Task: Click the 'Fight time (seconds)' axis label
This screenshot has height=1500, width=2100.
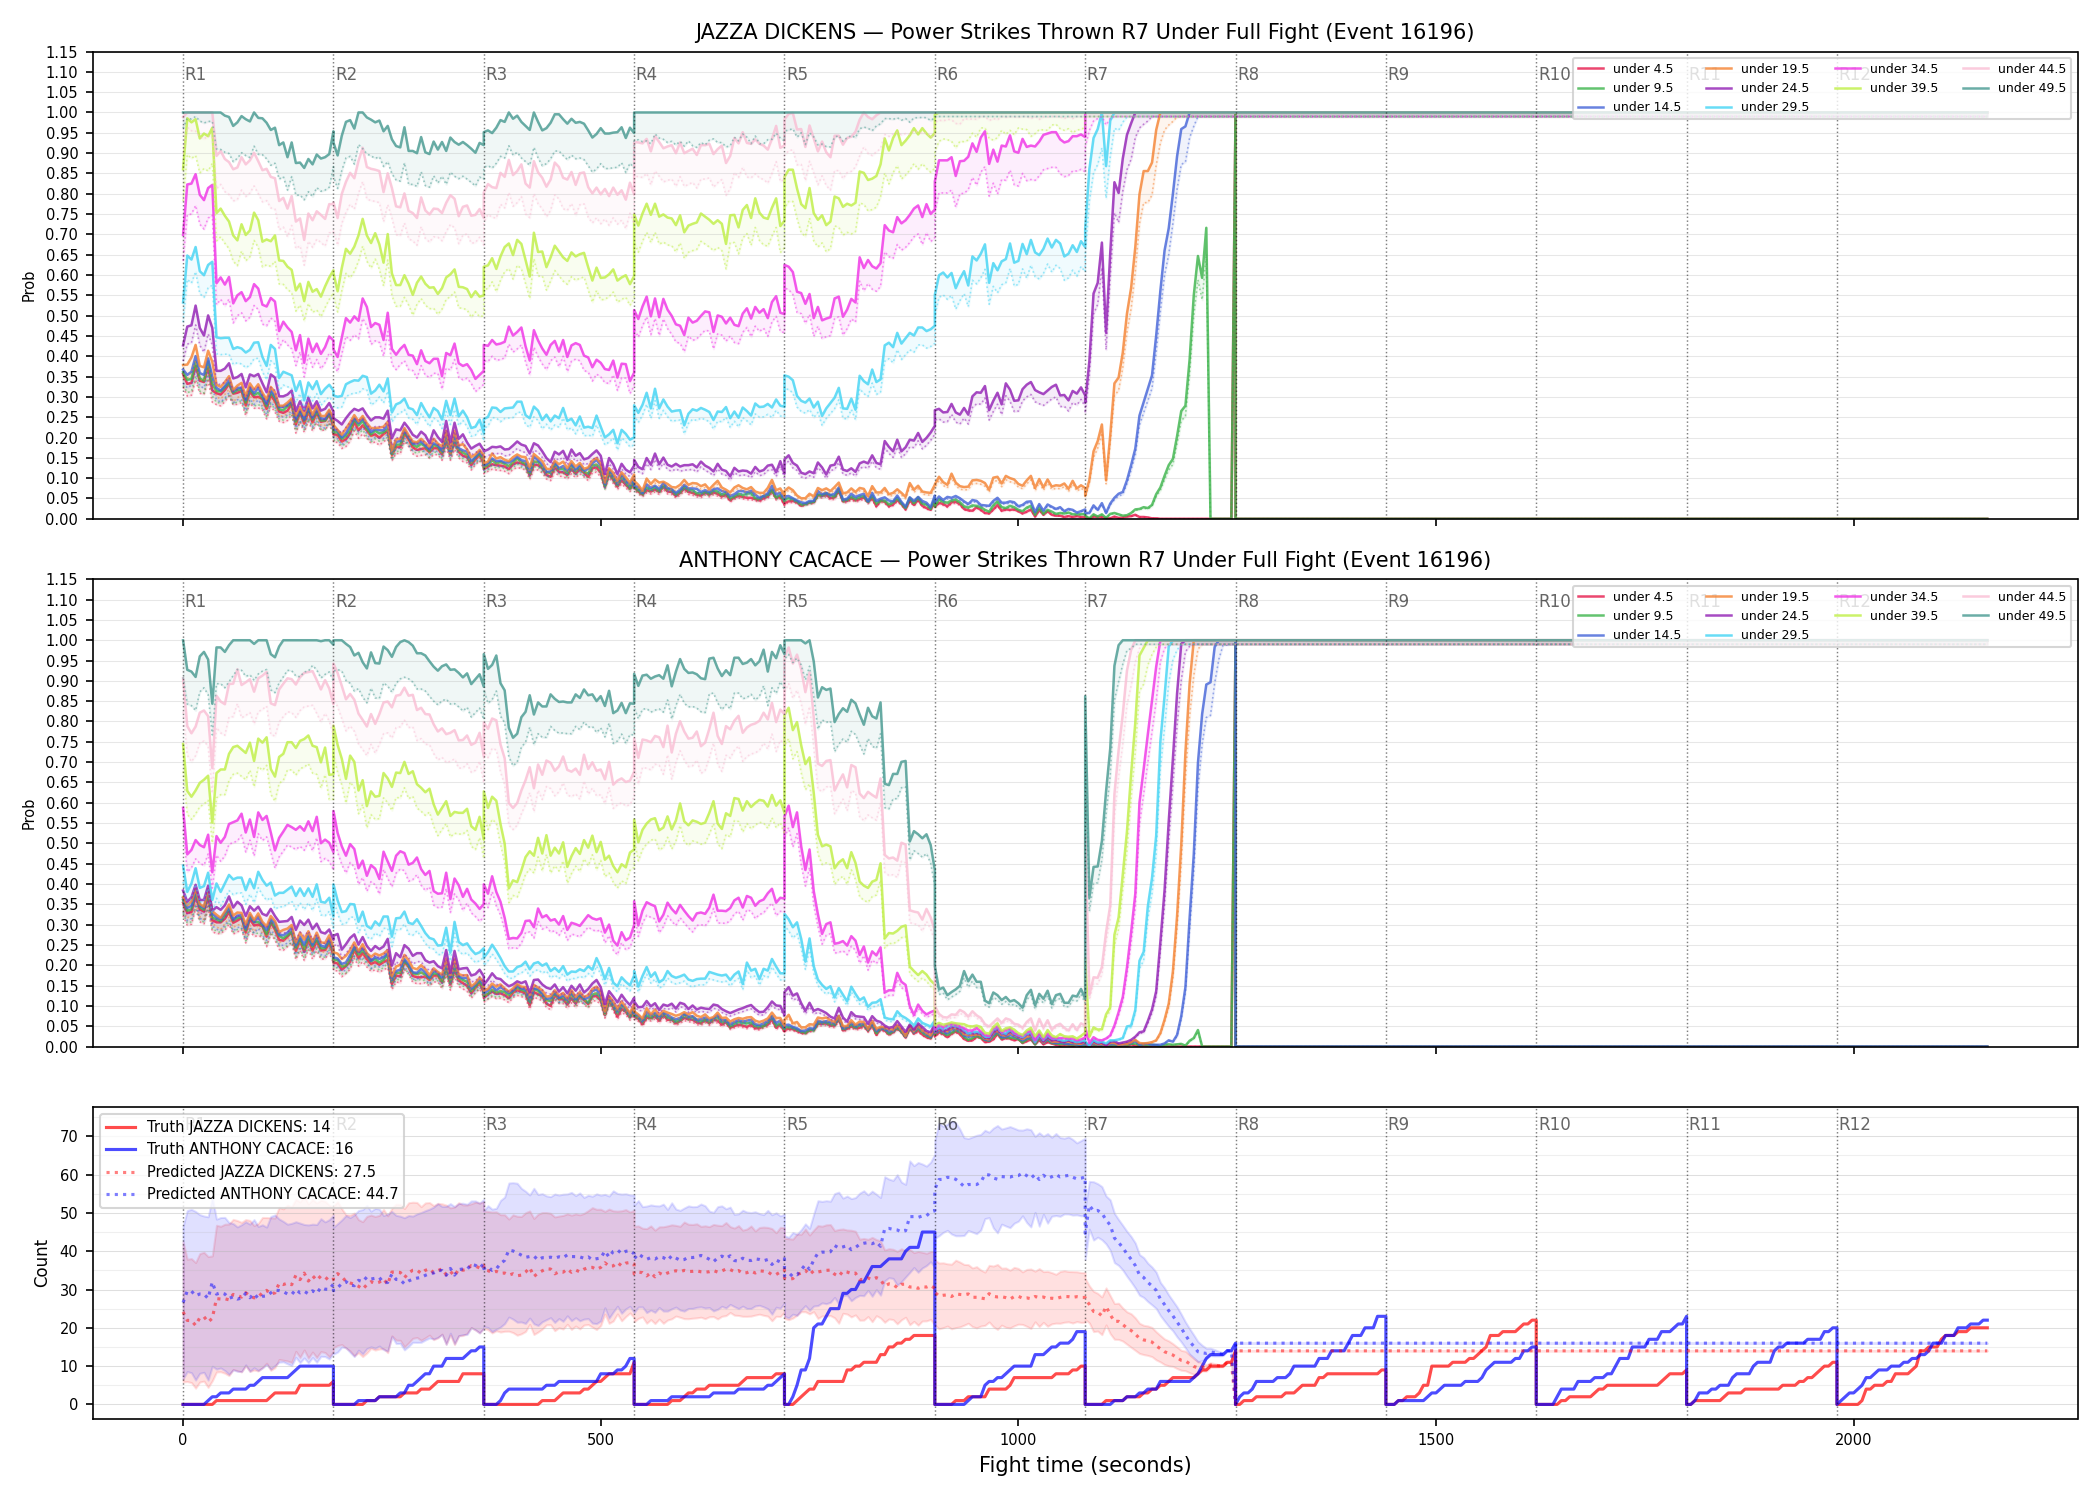Action: [1085, 1465]
